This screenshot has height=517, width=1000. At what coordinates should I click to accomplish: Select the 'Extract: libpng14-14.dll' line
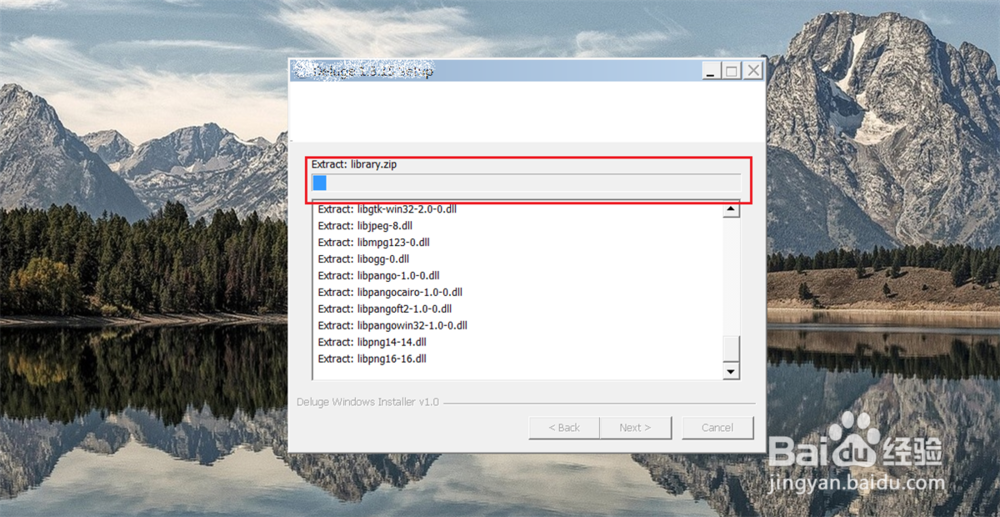[372, 342]
